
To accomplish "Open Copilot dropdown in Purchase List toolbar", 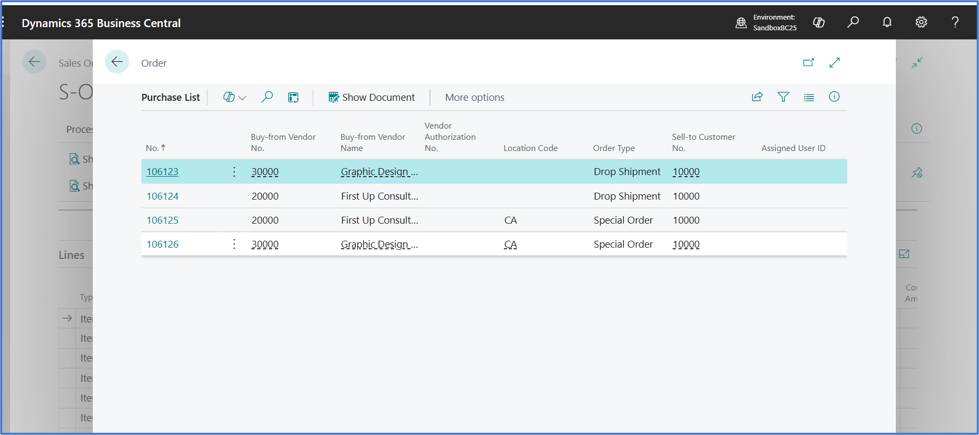I will 235,97.
